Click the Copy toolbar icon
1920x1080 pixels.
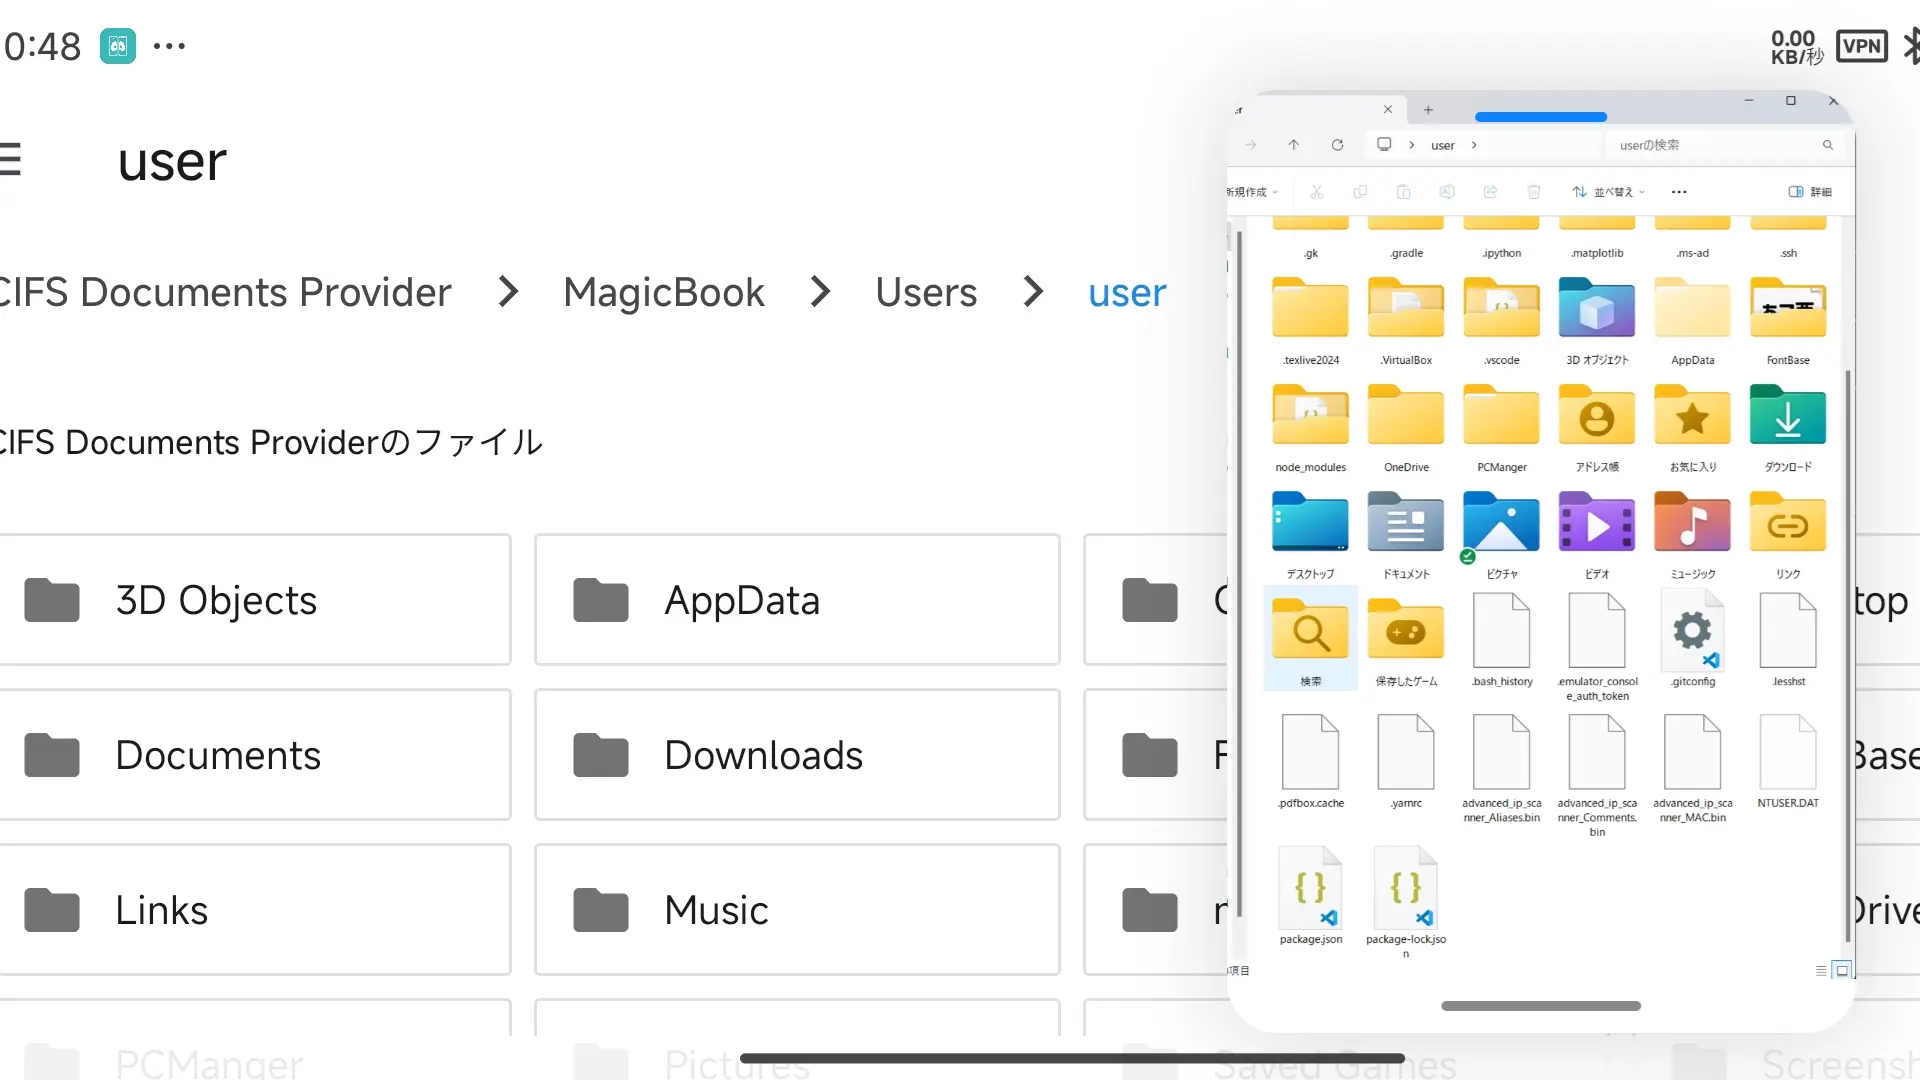(1360, 192)
